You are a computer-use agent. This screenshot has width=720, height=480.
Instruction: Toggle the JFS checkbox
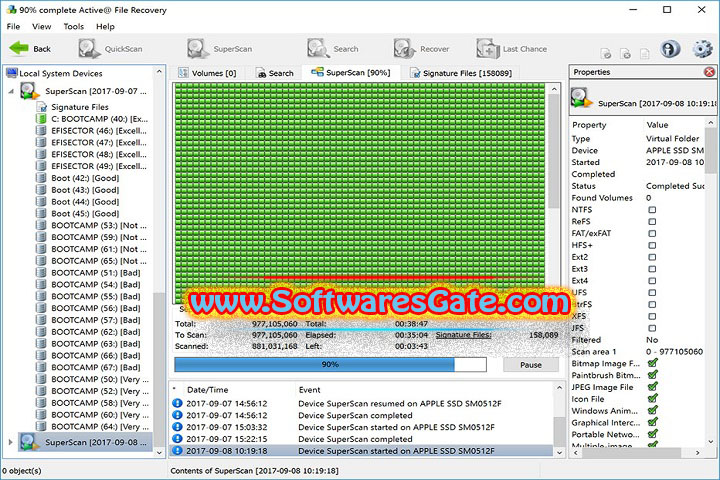pos(652,328)
